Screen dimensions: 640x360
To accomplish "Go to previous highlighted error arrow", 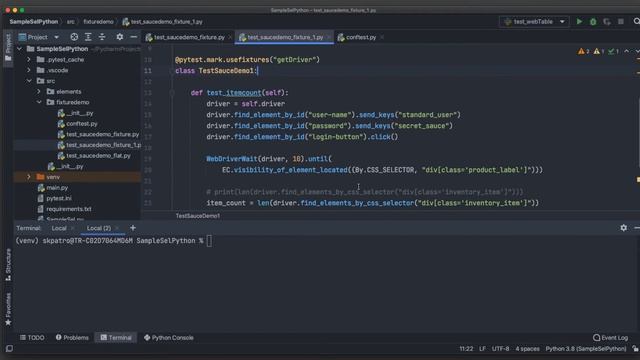I will 627,51.
